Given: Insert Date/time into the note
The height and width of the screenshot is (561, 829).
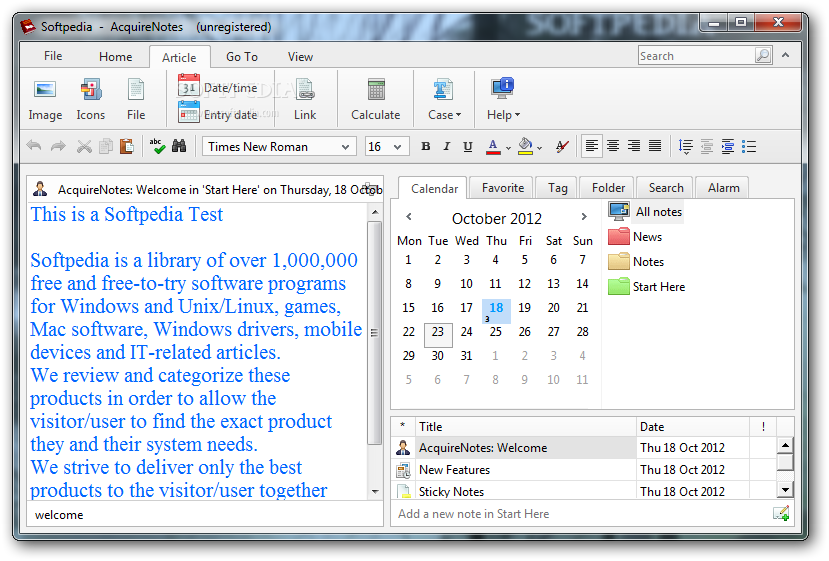Looking at the screenshot, I should click(218, 87).
